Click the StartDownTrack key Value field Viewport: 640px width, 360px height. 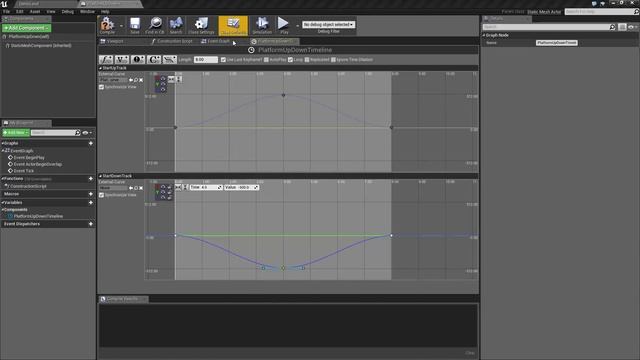[241, 187]
